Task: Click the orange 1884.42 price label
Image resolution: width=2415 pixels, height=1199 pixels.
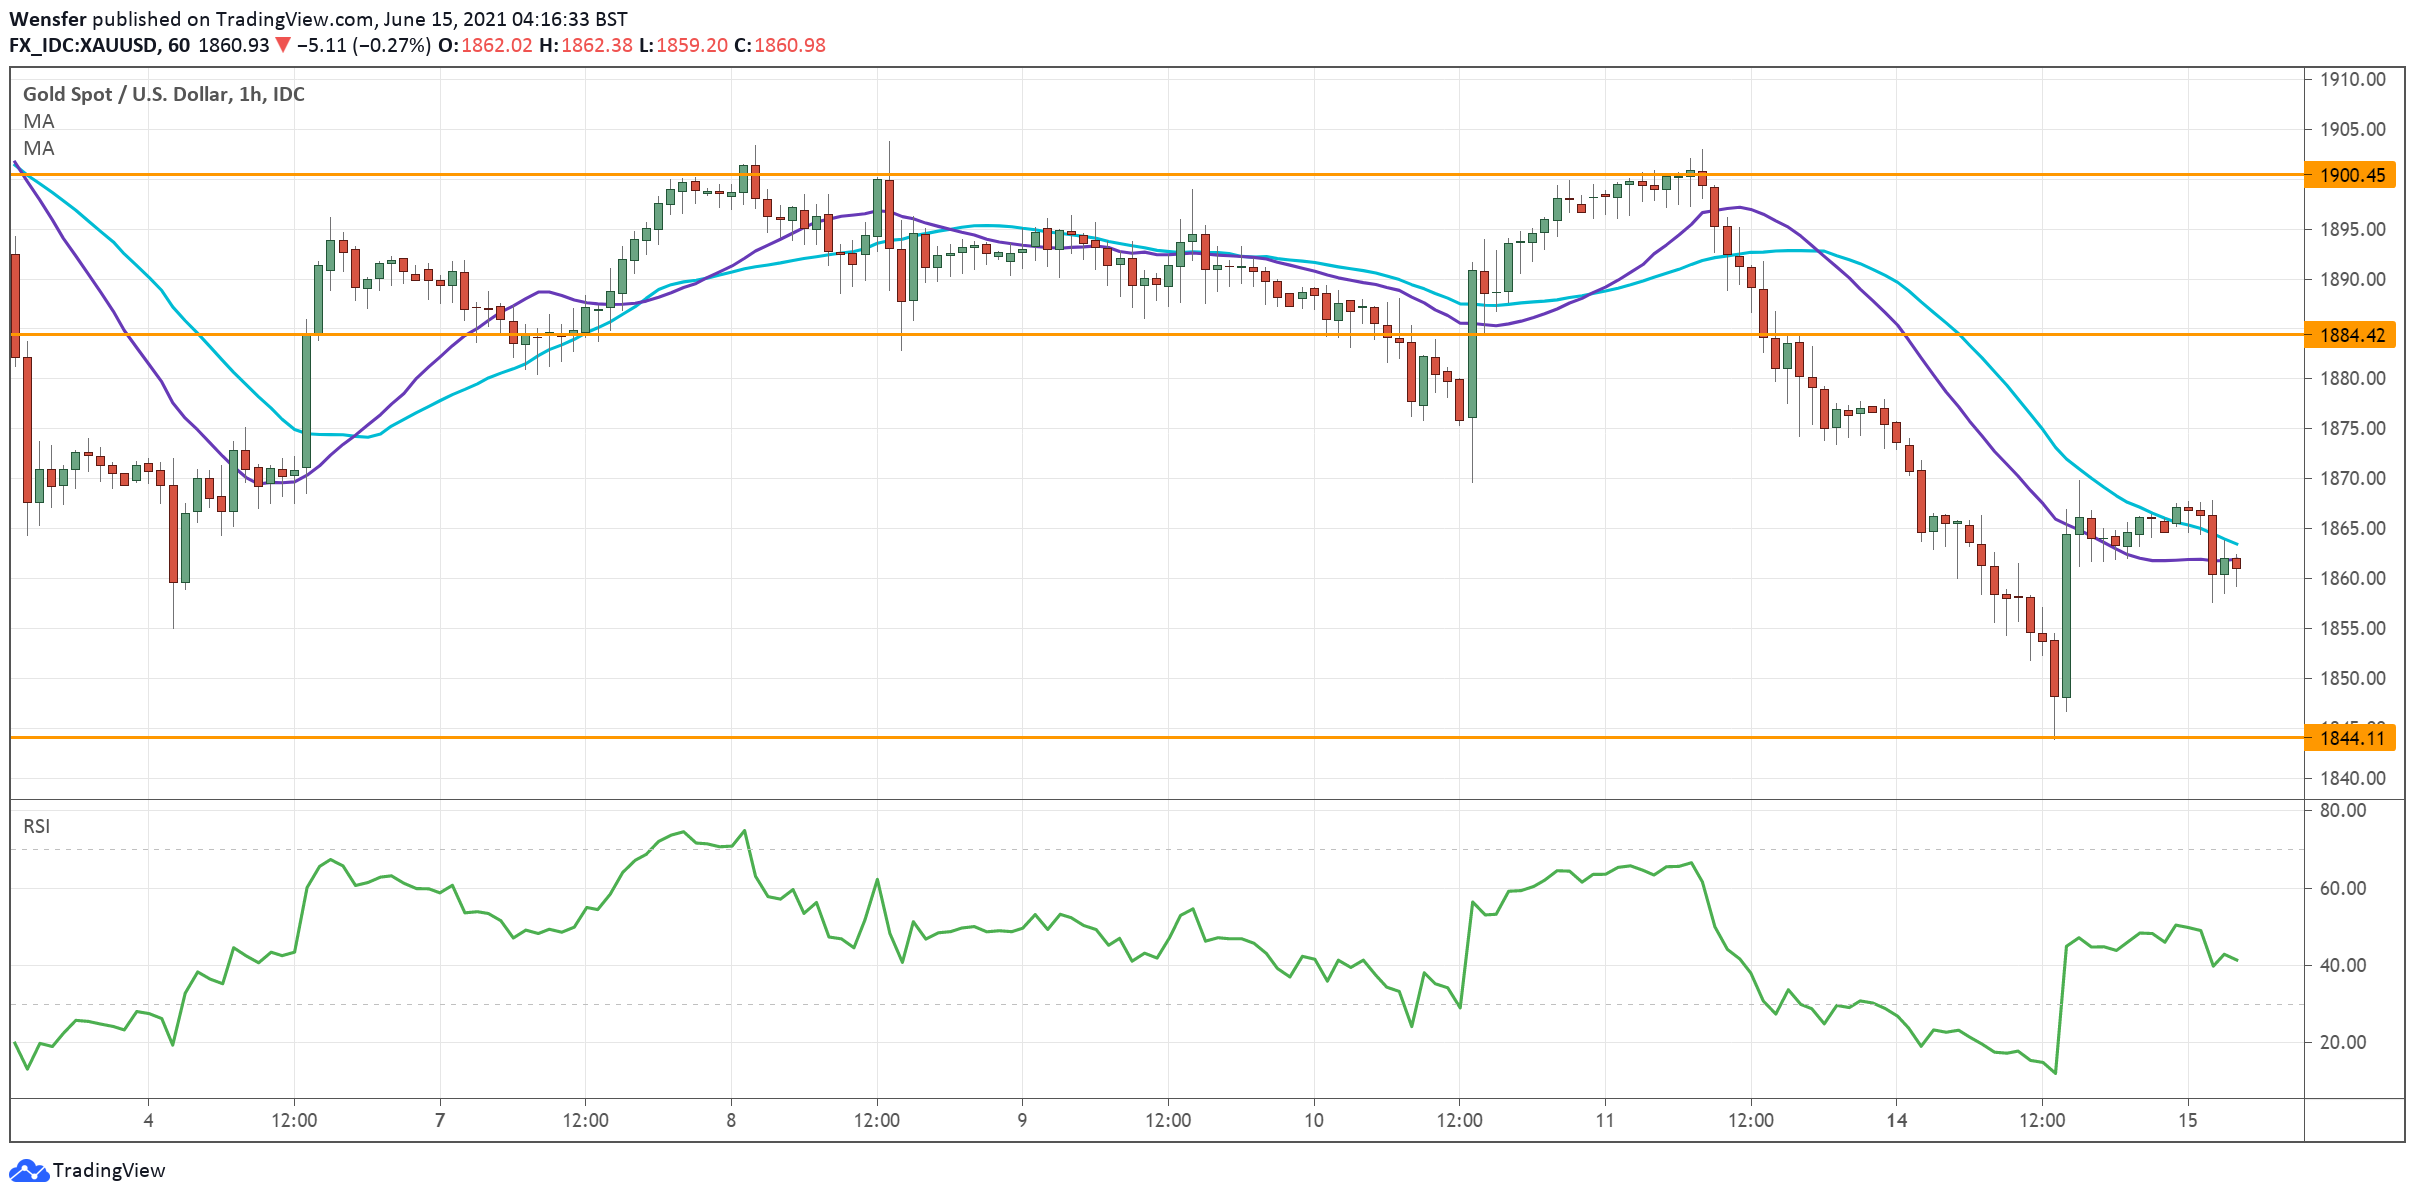Action: pyautogui.click(x=2351, y=335)
